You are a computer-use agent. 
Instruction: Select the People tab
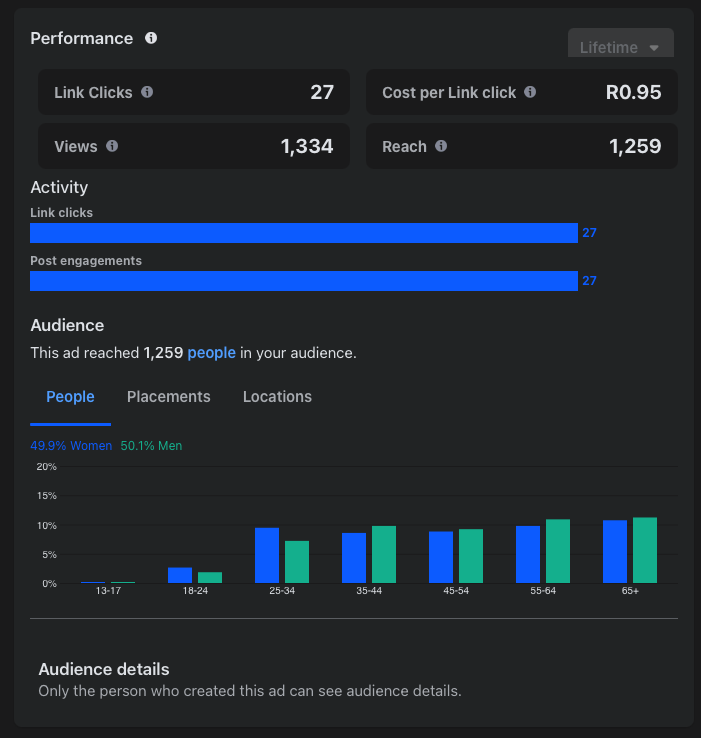point(70,397)
